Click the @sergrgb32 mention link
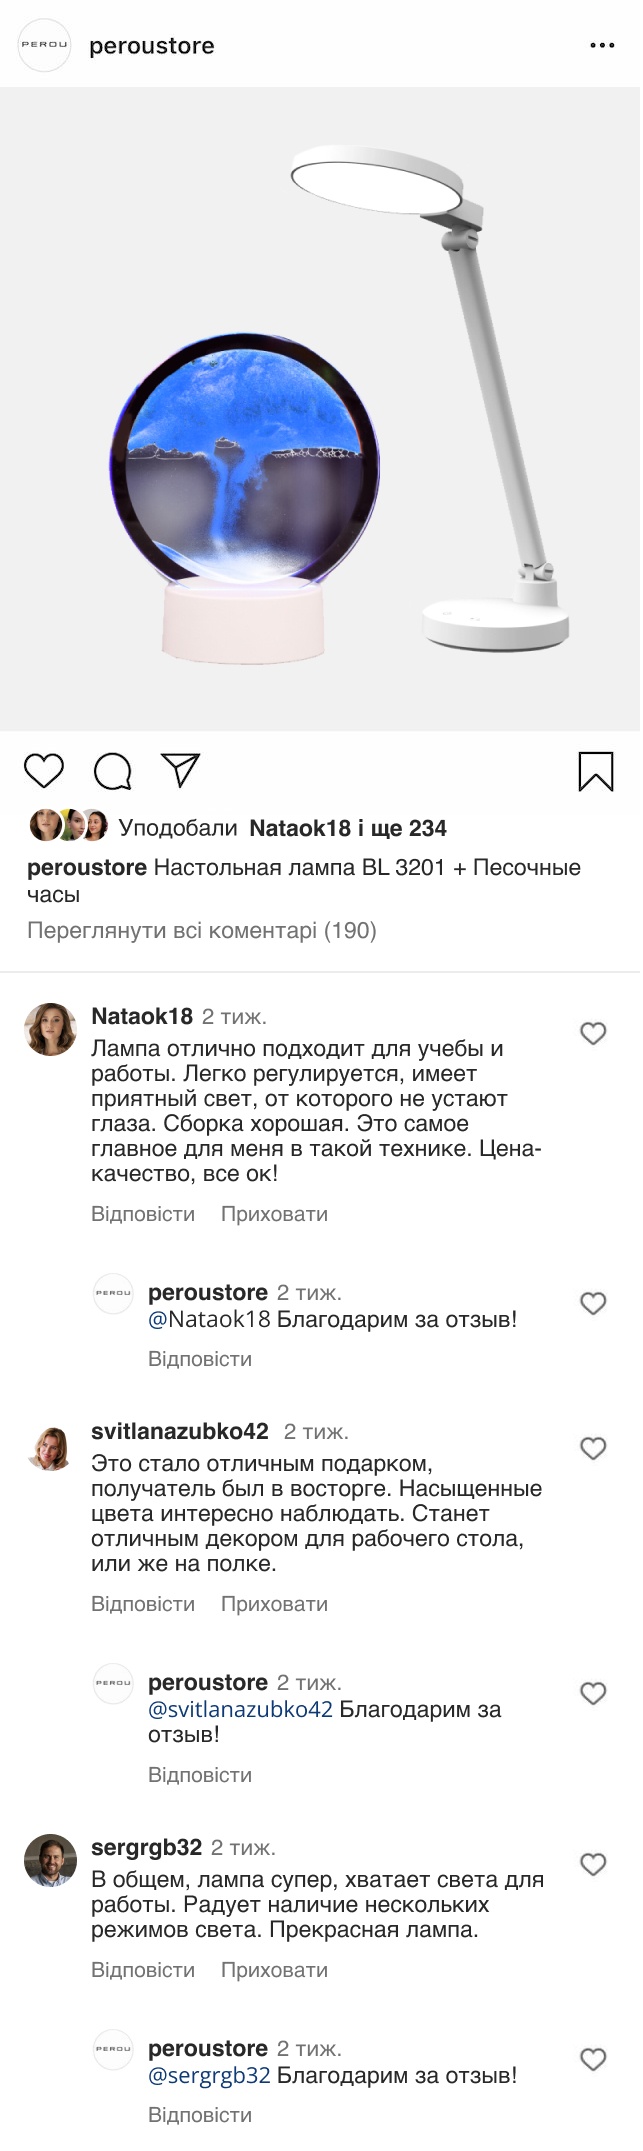 pos(209,2075)
